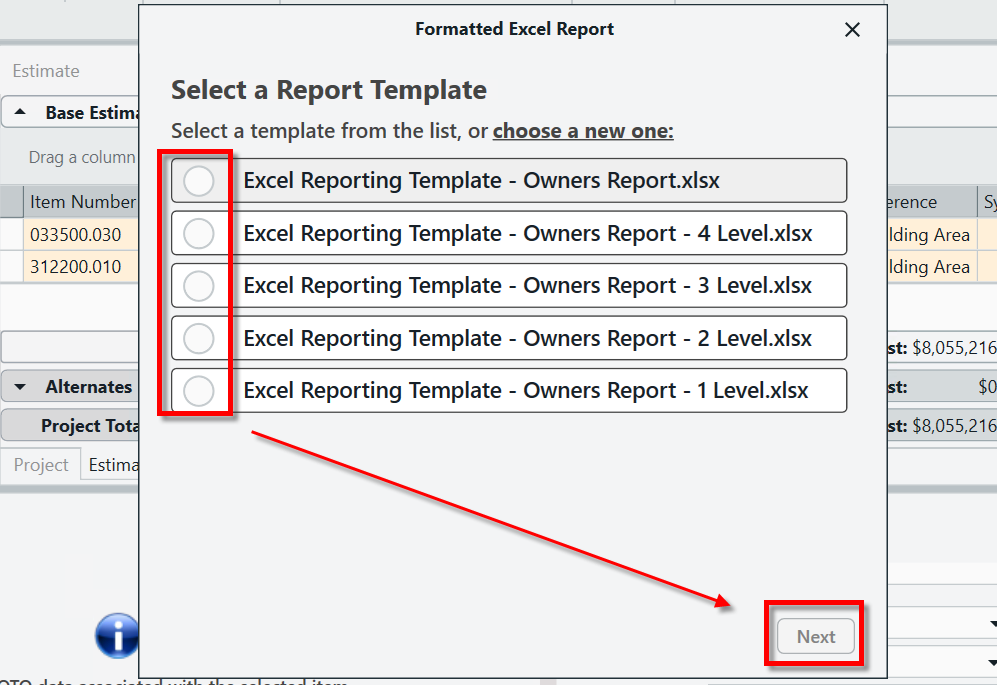Viewport: 997px width, 685px height.
Task: Collapse the Base Estimate section
Action: coord(22,111)
